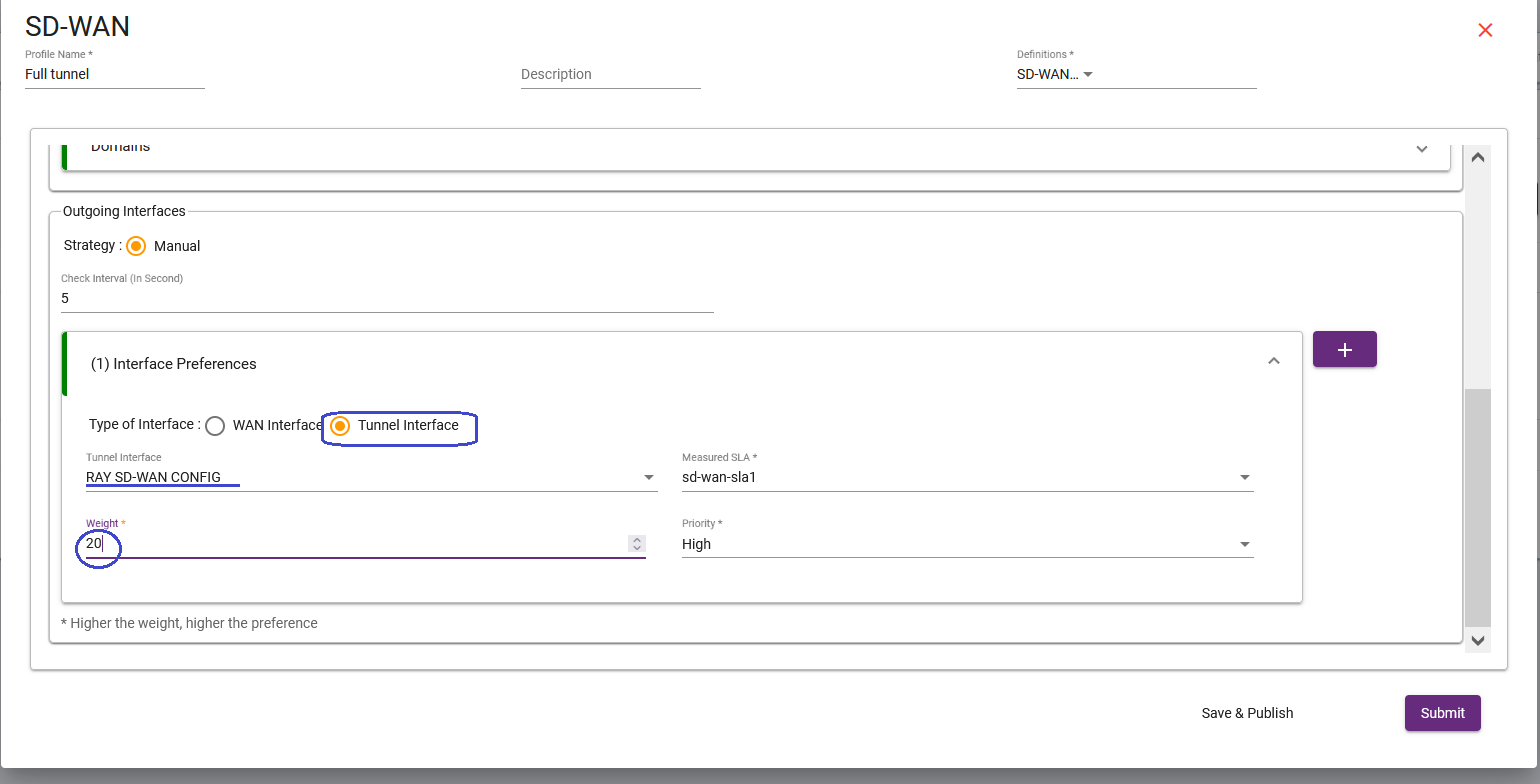1540x784 pixels.
Task: Expand the Domains section chevron
Action: pyautogui.click(x=1421, y=149)
